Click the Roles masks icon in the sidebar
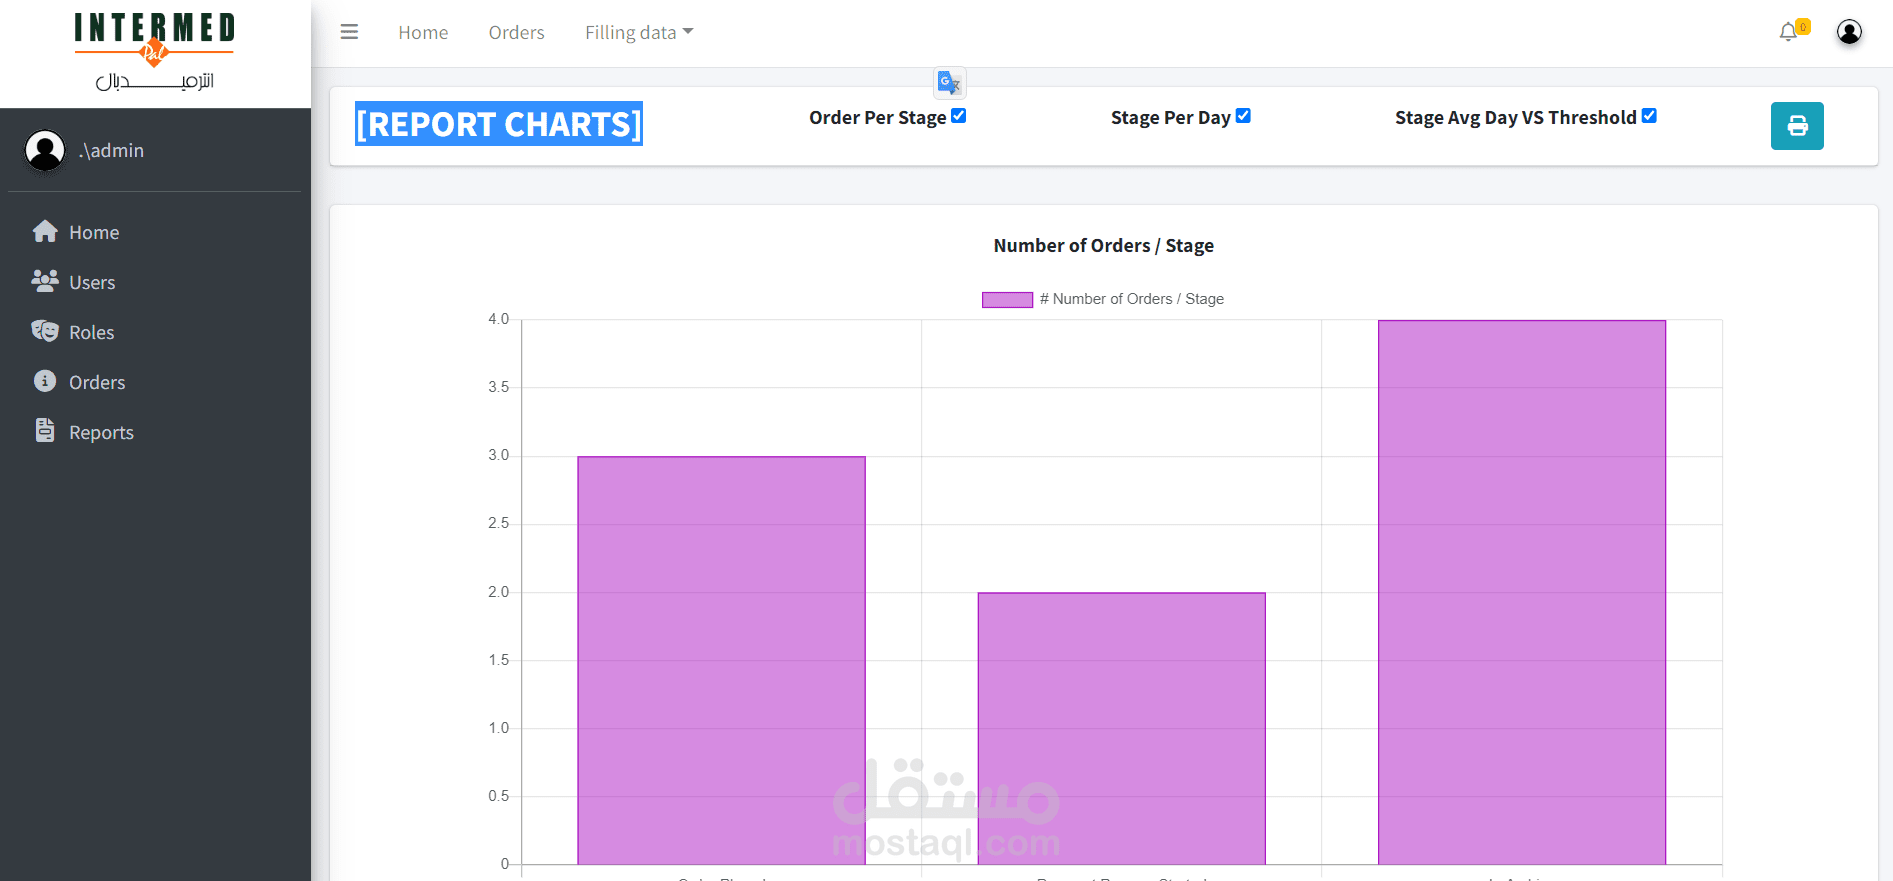 tap(45, 332)
